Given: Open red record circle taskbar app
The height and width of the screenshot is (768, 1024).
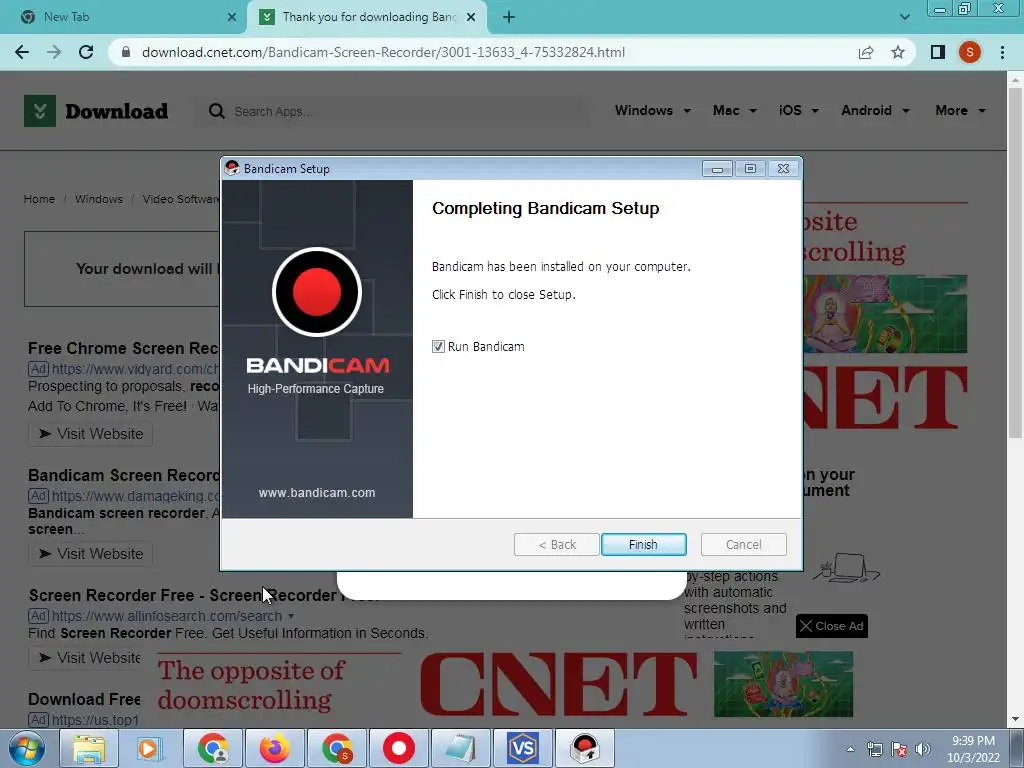Looking at the screenshot, I should tap(399, 748).
